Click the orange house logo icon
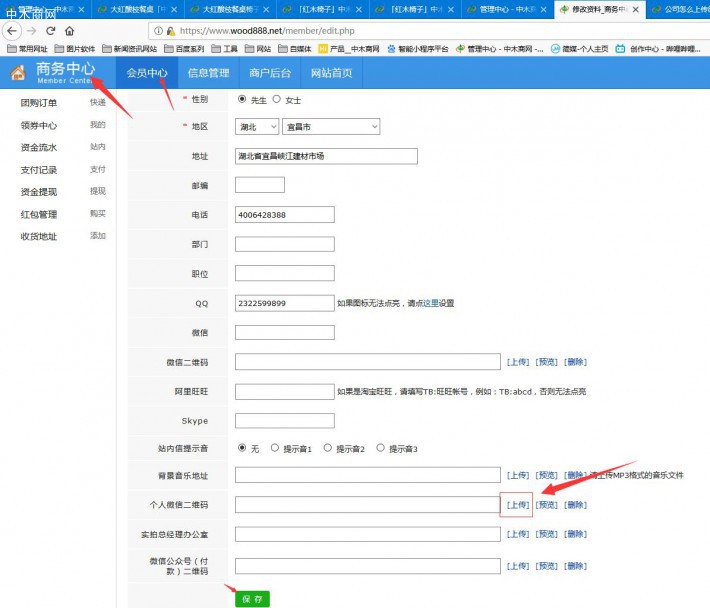 tap(18, 72)
